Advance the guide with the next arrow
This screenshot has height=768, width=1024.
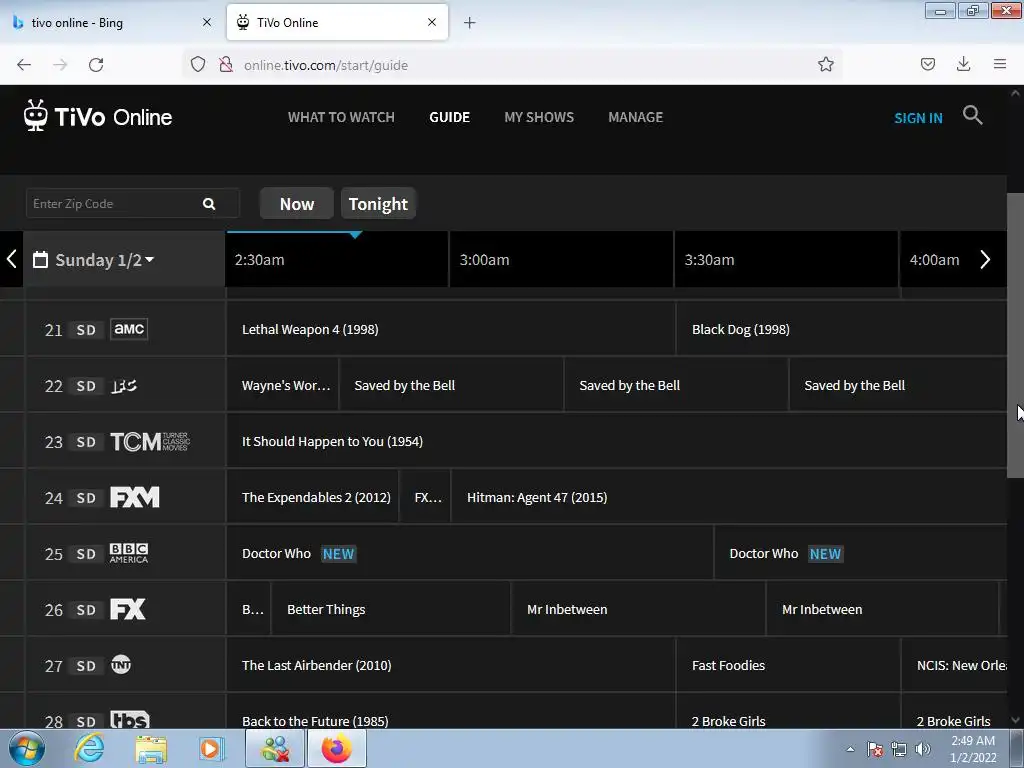click(985, 259)
